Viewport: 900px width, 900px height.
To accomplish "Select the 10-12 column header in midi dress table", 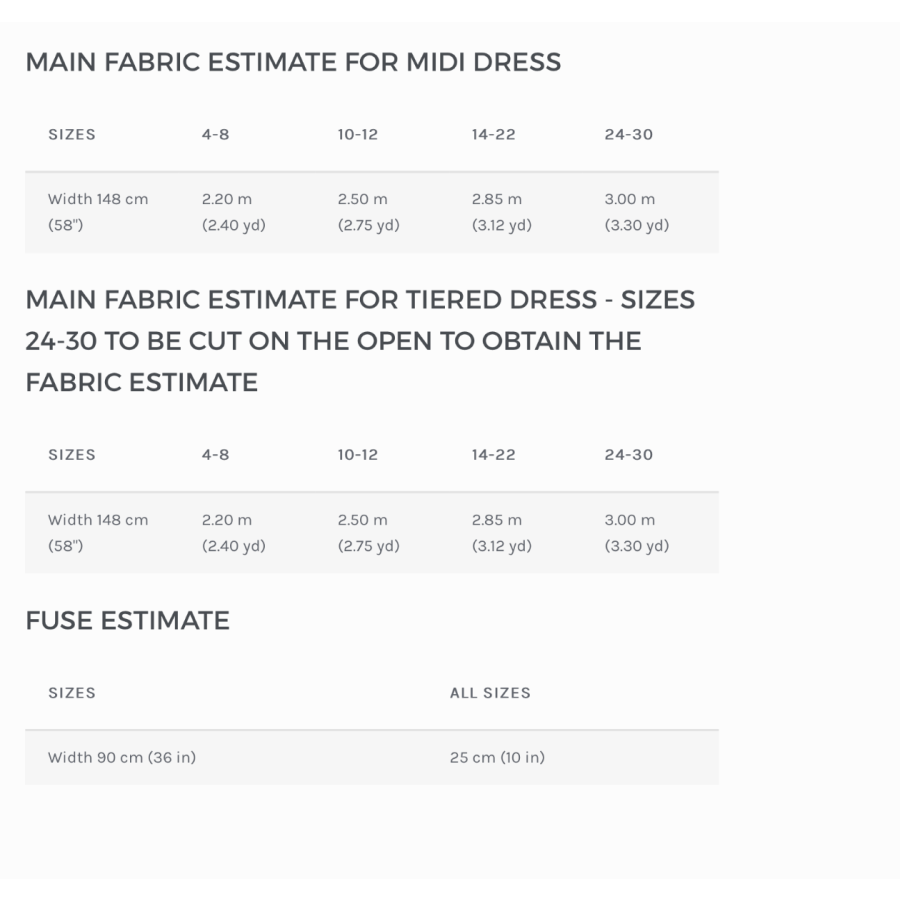I will pos(358,135).
